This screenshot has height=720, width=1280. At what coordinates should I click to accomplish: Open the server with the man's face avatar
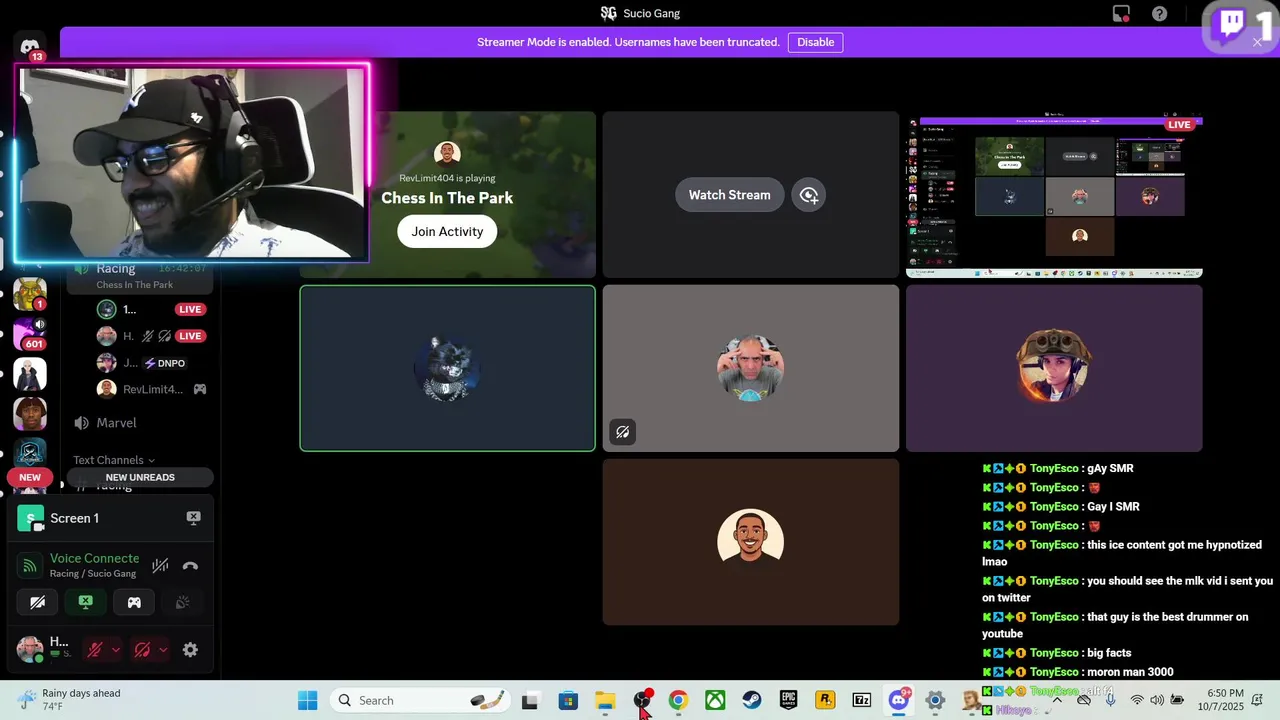point(30,414)
